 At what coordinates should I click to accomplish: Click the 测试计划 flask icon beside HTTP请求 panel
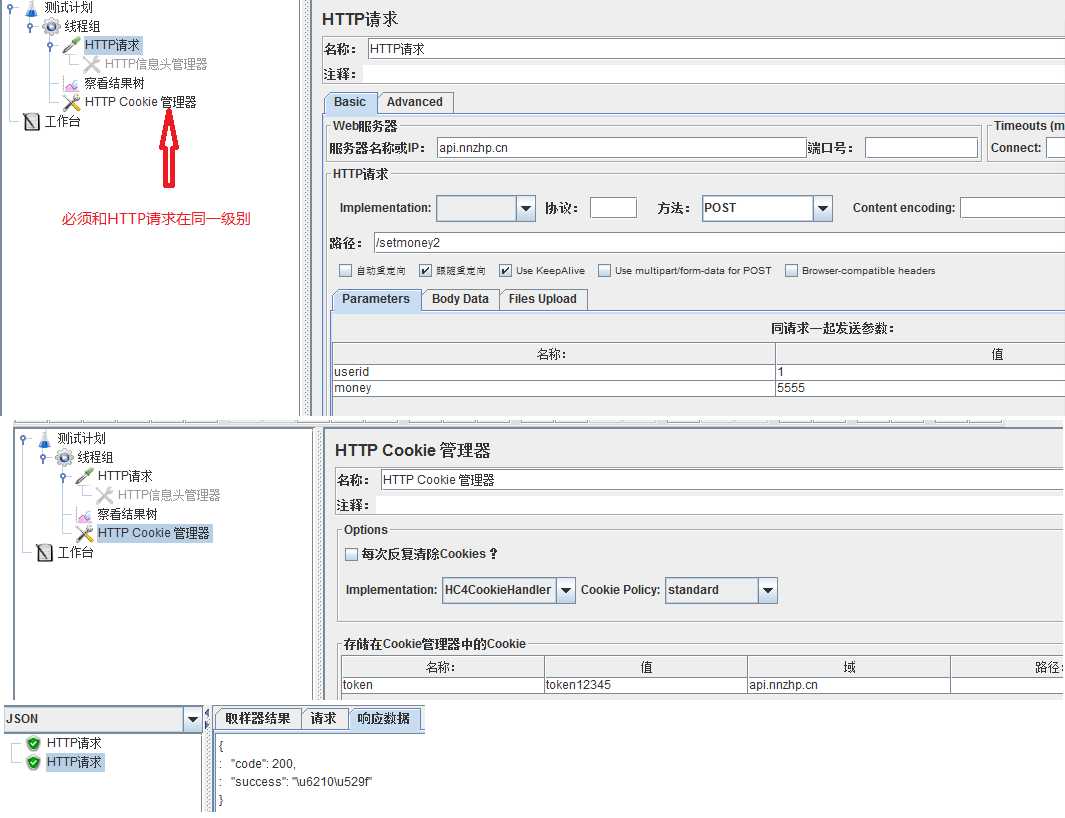pyautogui.click(x=32, y=8)
